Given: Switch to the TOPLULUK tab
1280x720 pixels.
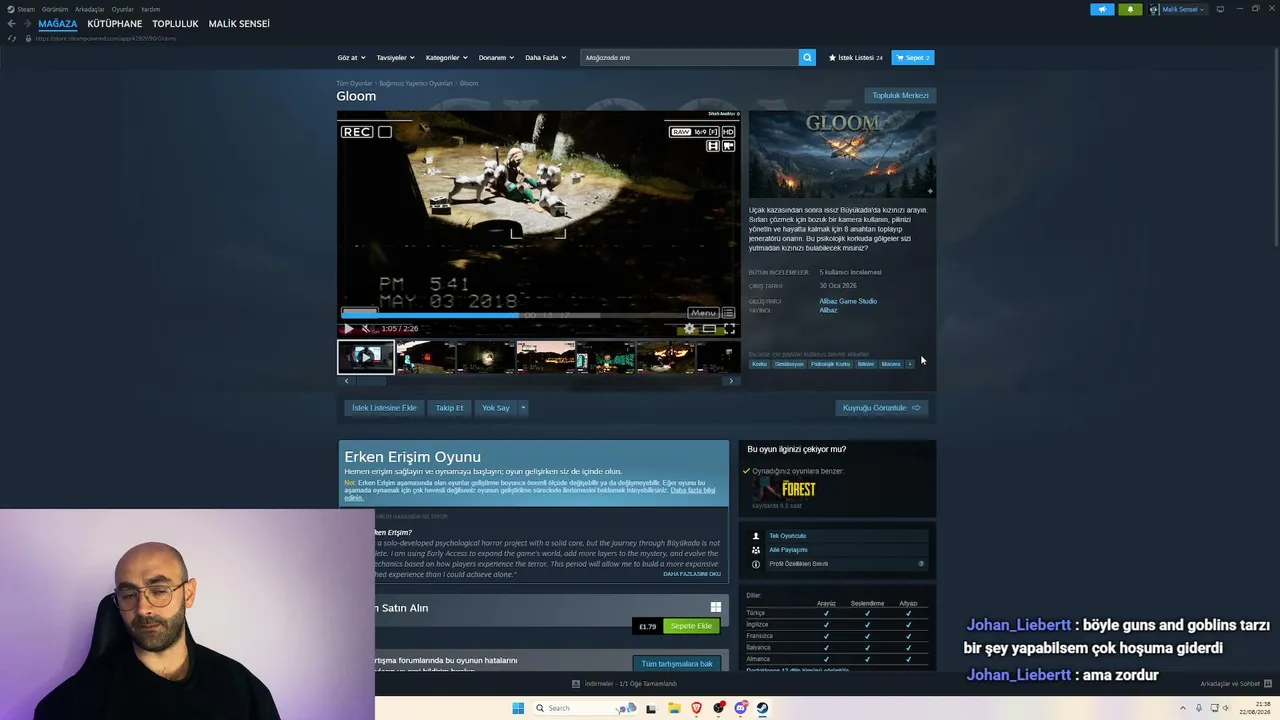Looking at the screenshot, I should 176,24.
